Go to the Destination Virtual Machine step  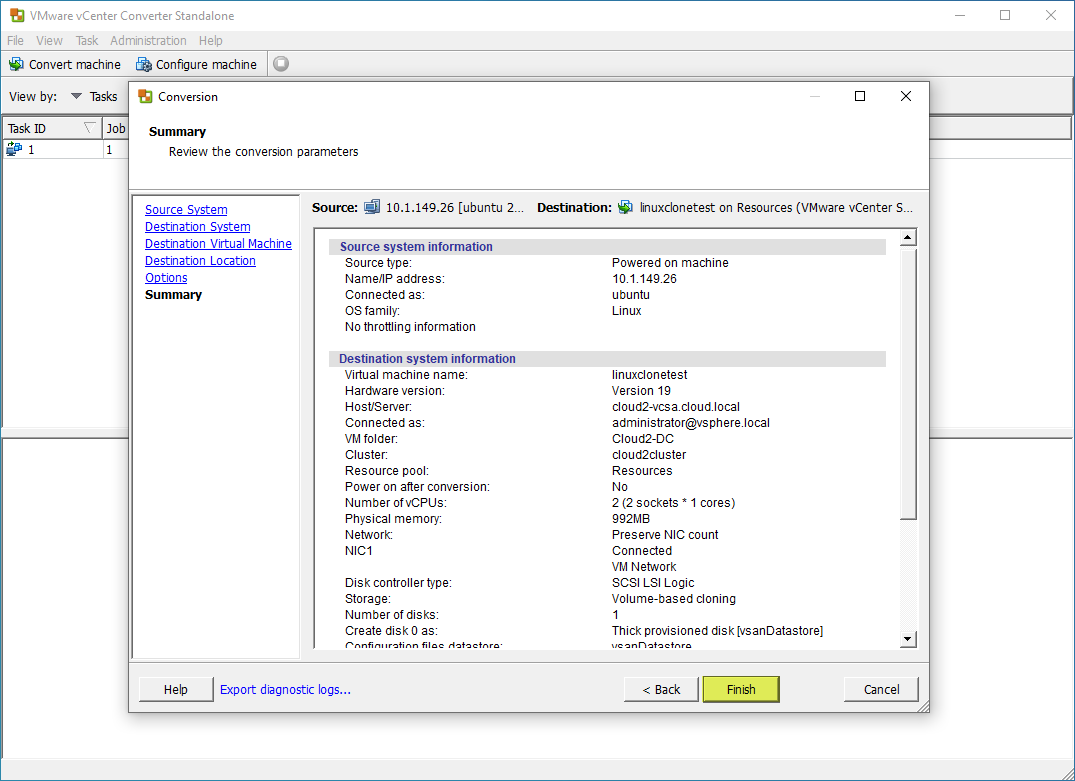point(218,244)
